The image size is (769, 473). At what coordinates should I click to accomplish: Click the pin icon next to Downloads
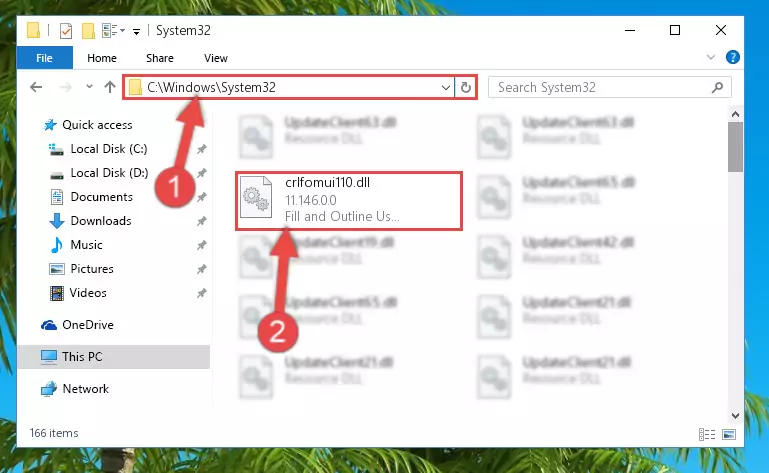202,221
